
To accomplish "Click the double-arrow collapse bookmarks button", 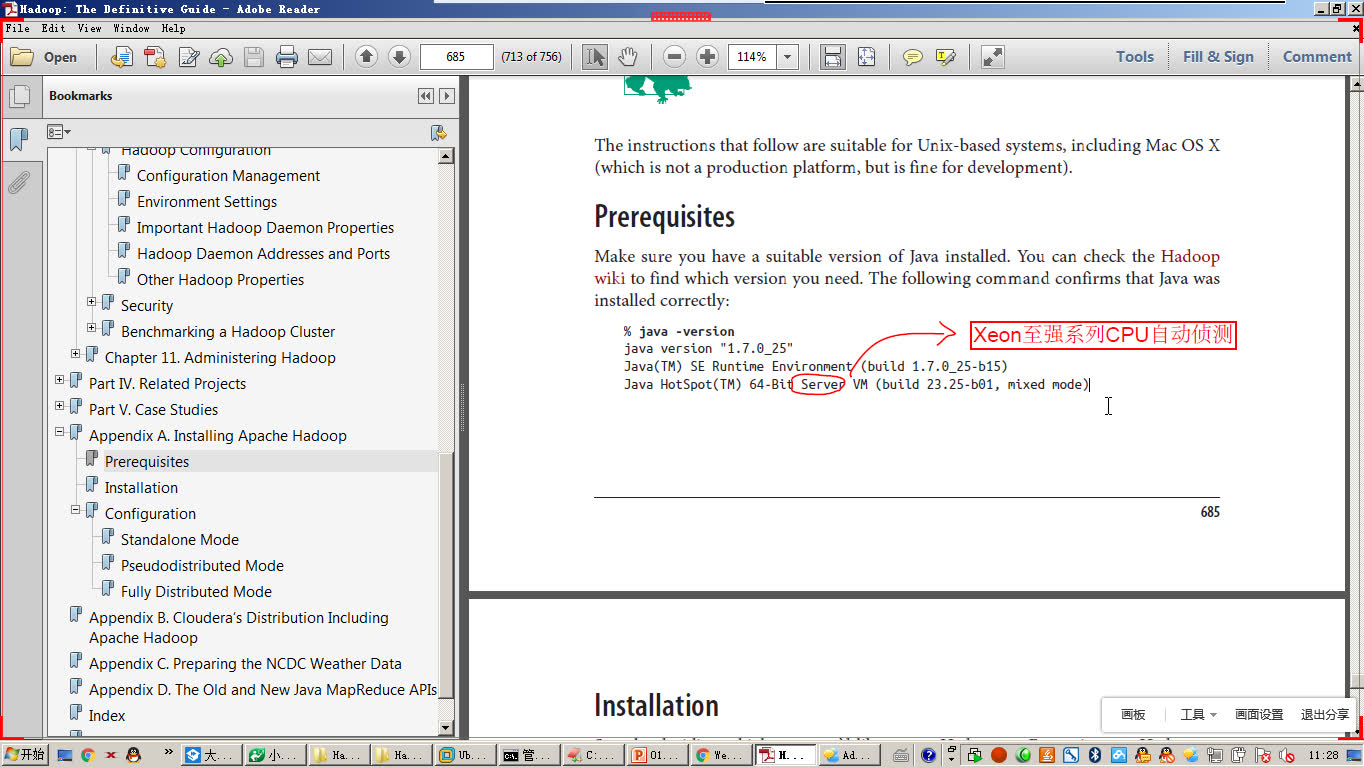I will tap(426, 96).
